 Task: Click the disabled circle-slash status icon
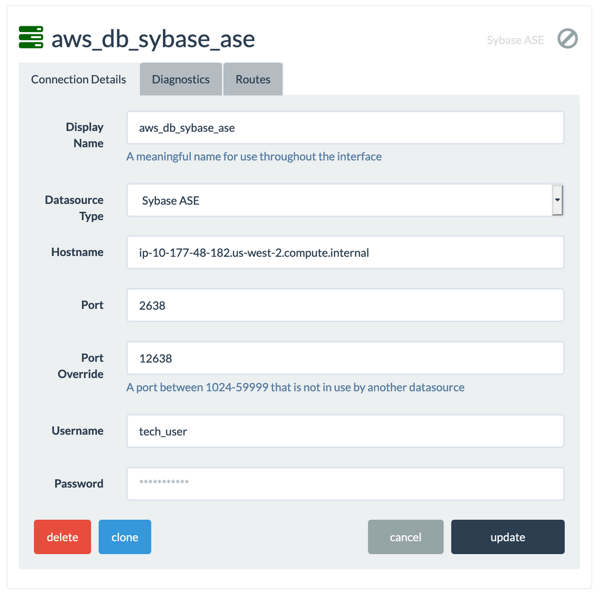click(567, 39)
